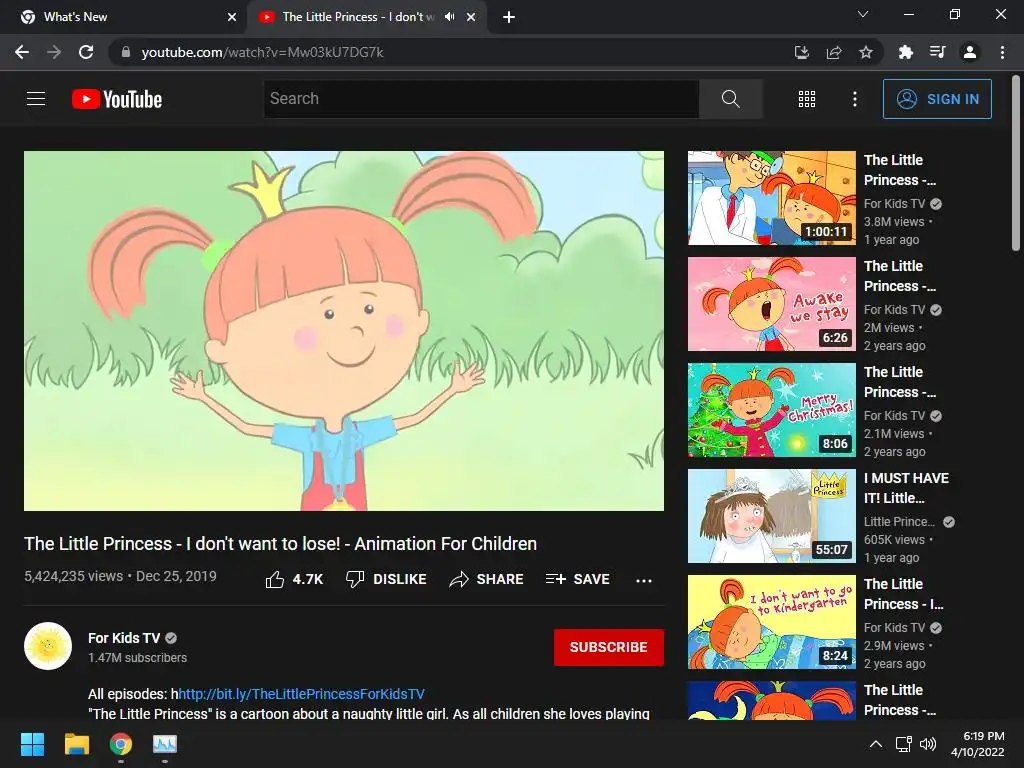1024x768 pixels.
Task: Click the install app icon in address bar
Action: 802,52
